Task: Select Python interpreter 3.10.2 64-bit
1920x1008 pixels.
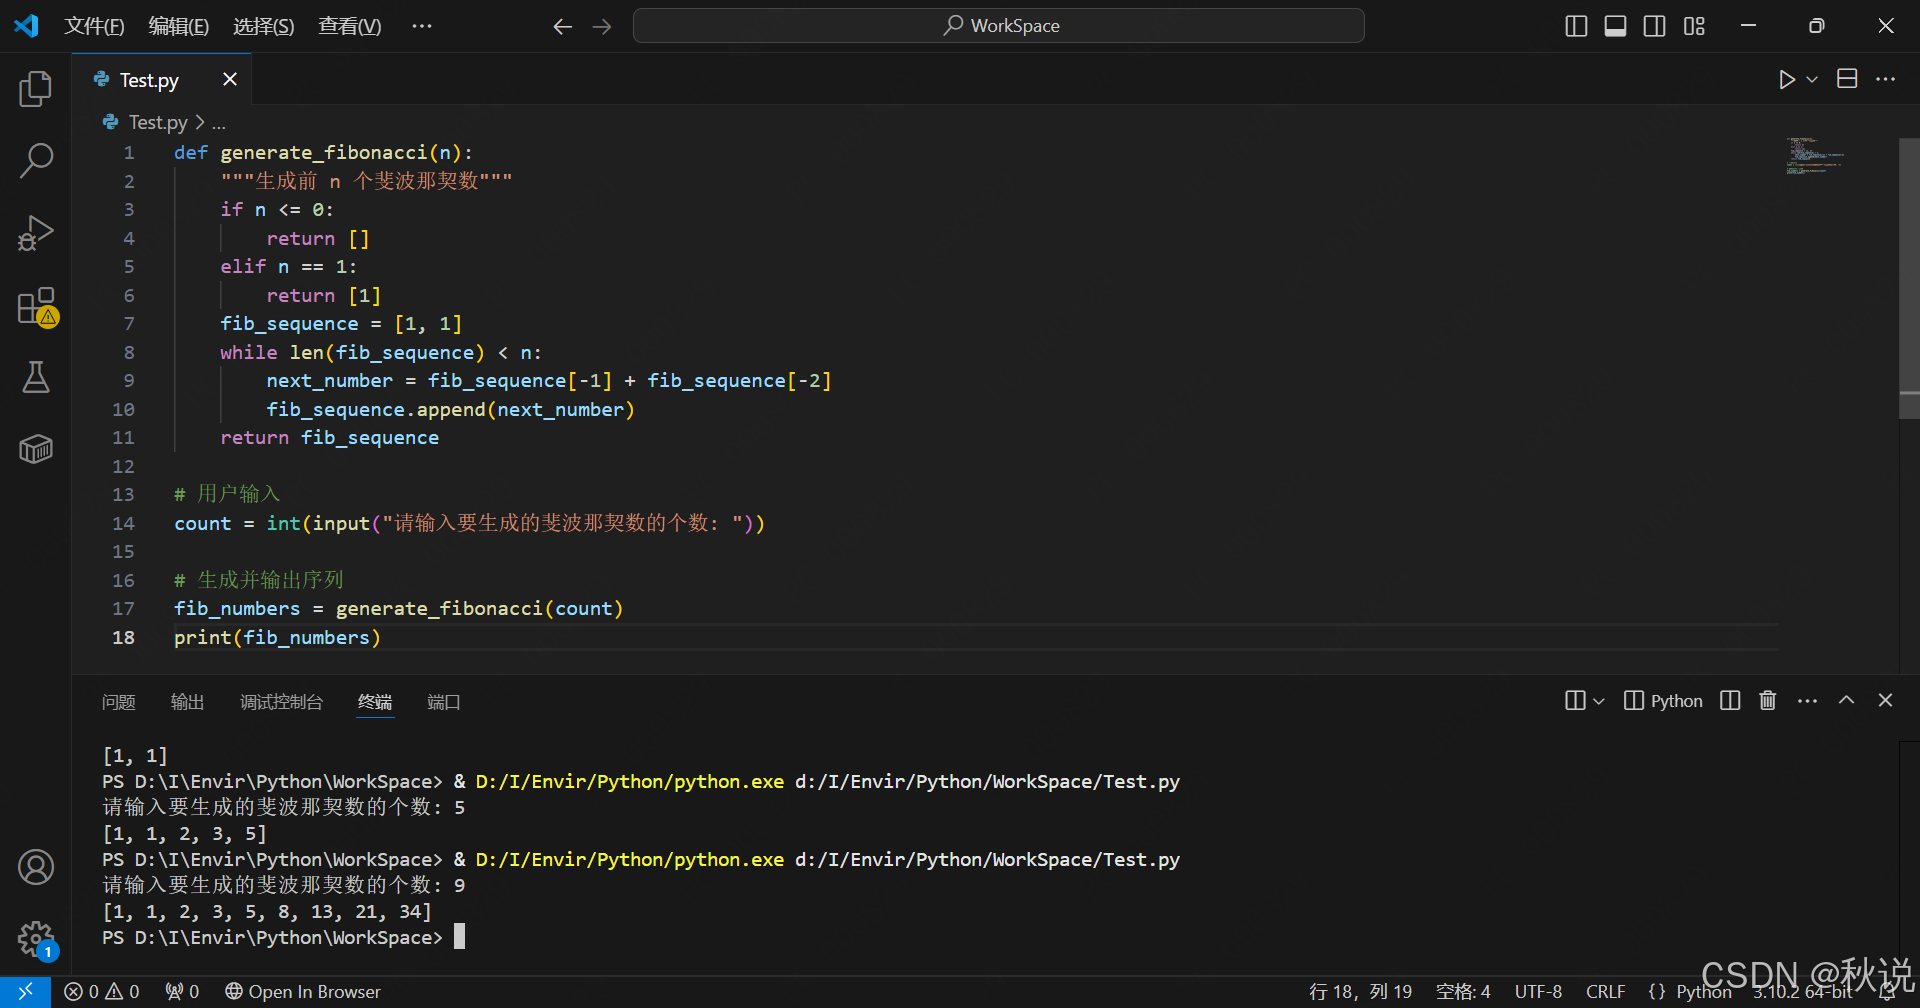Action: (1802, 992)
